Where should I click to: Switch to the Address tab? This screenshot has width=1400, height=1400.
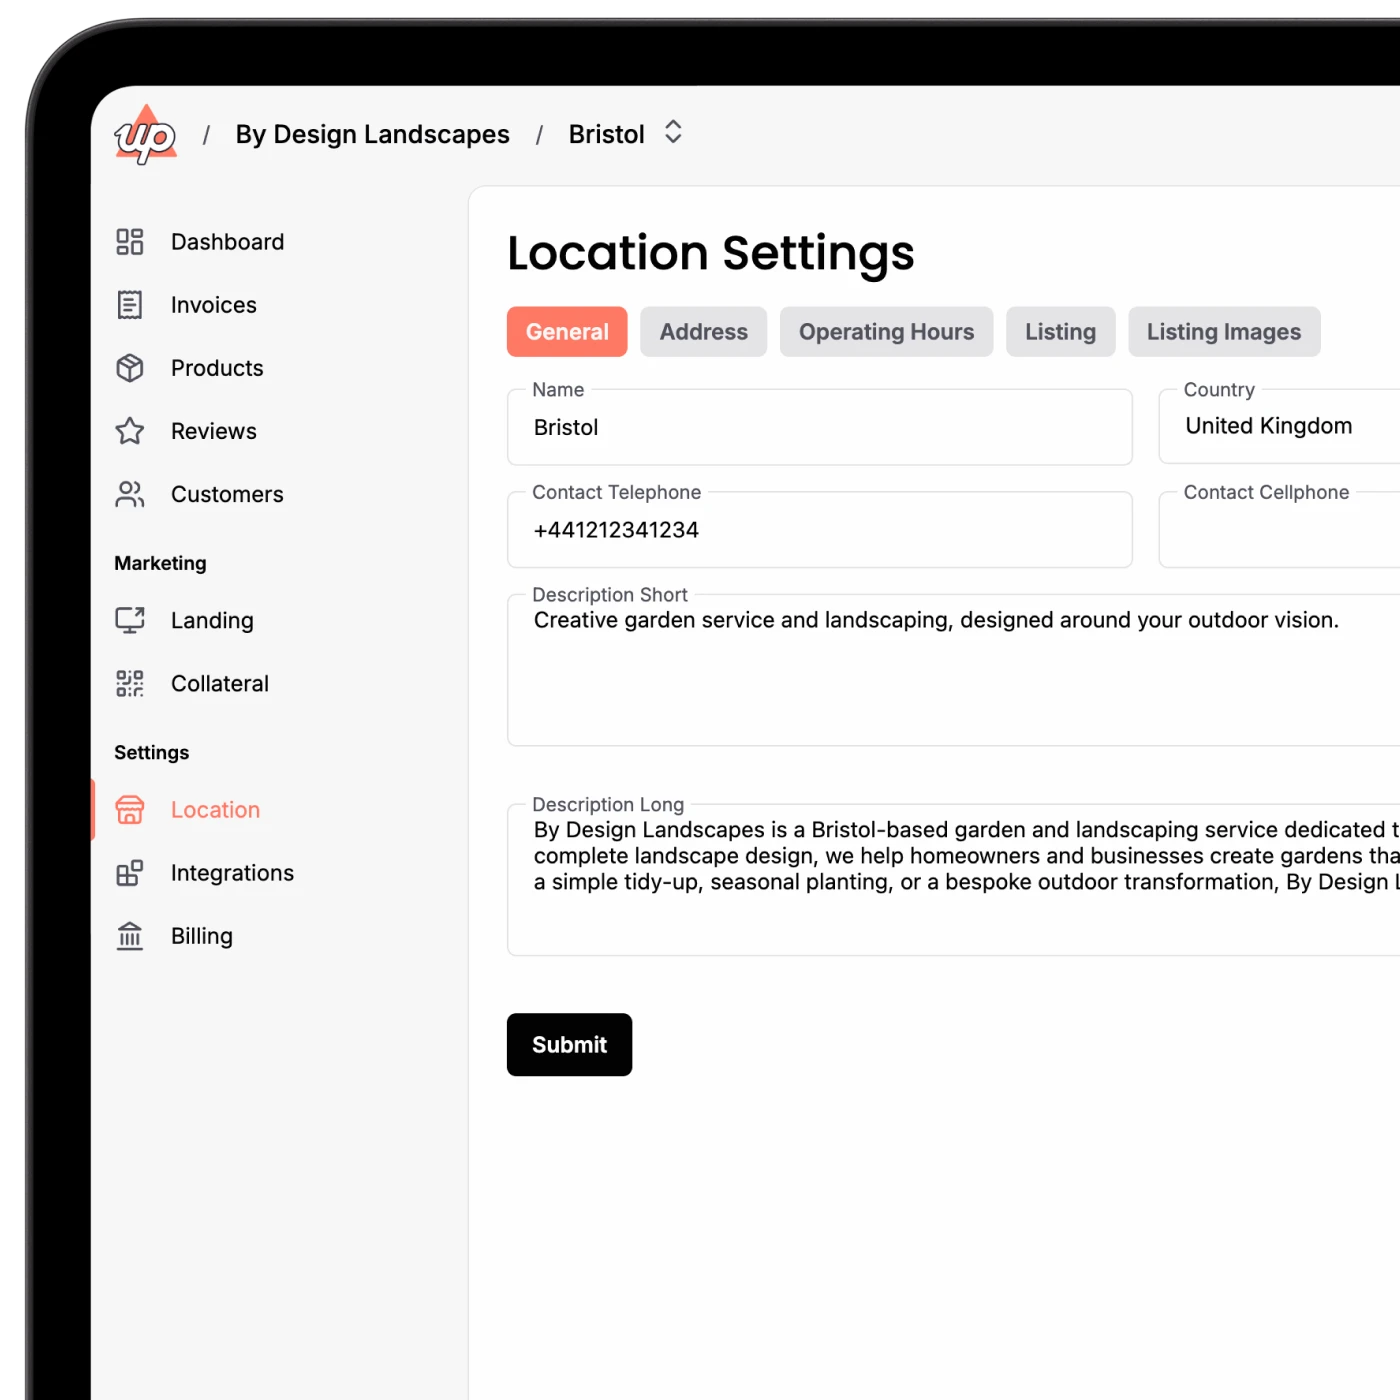point(704,332)
